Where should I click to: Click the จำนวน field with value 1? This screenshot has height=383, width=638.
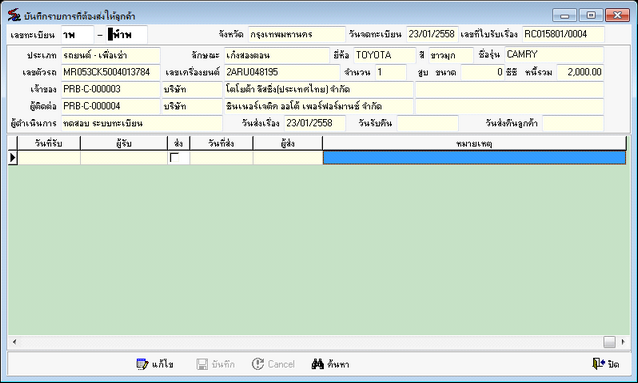(391, 72)
